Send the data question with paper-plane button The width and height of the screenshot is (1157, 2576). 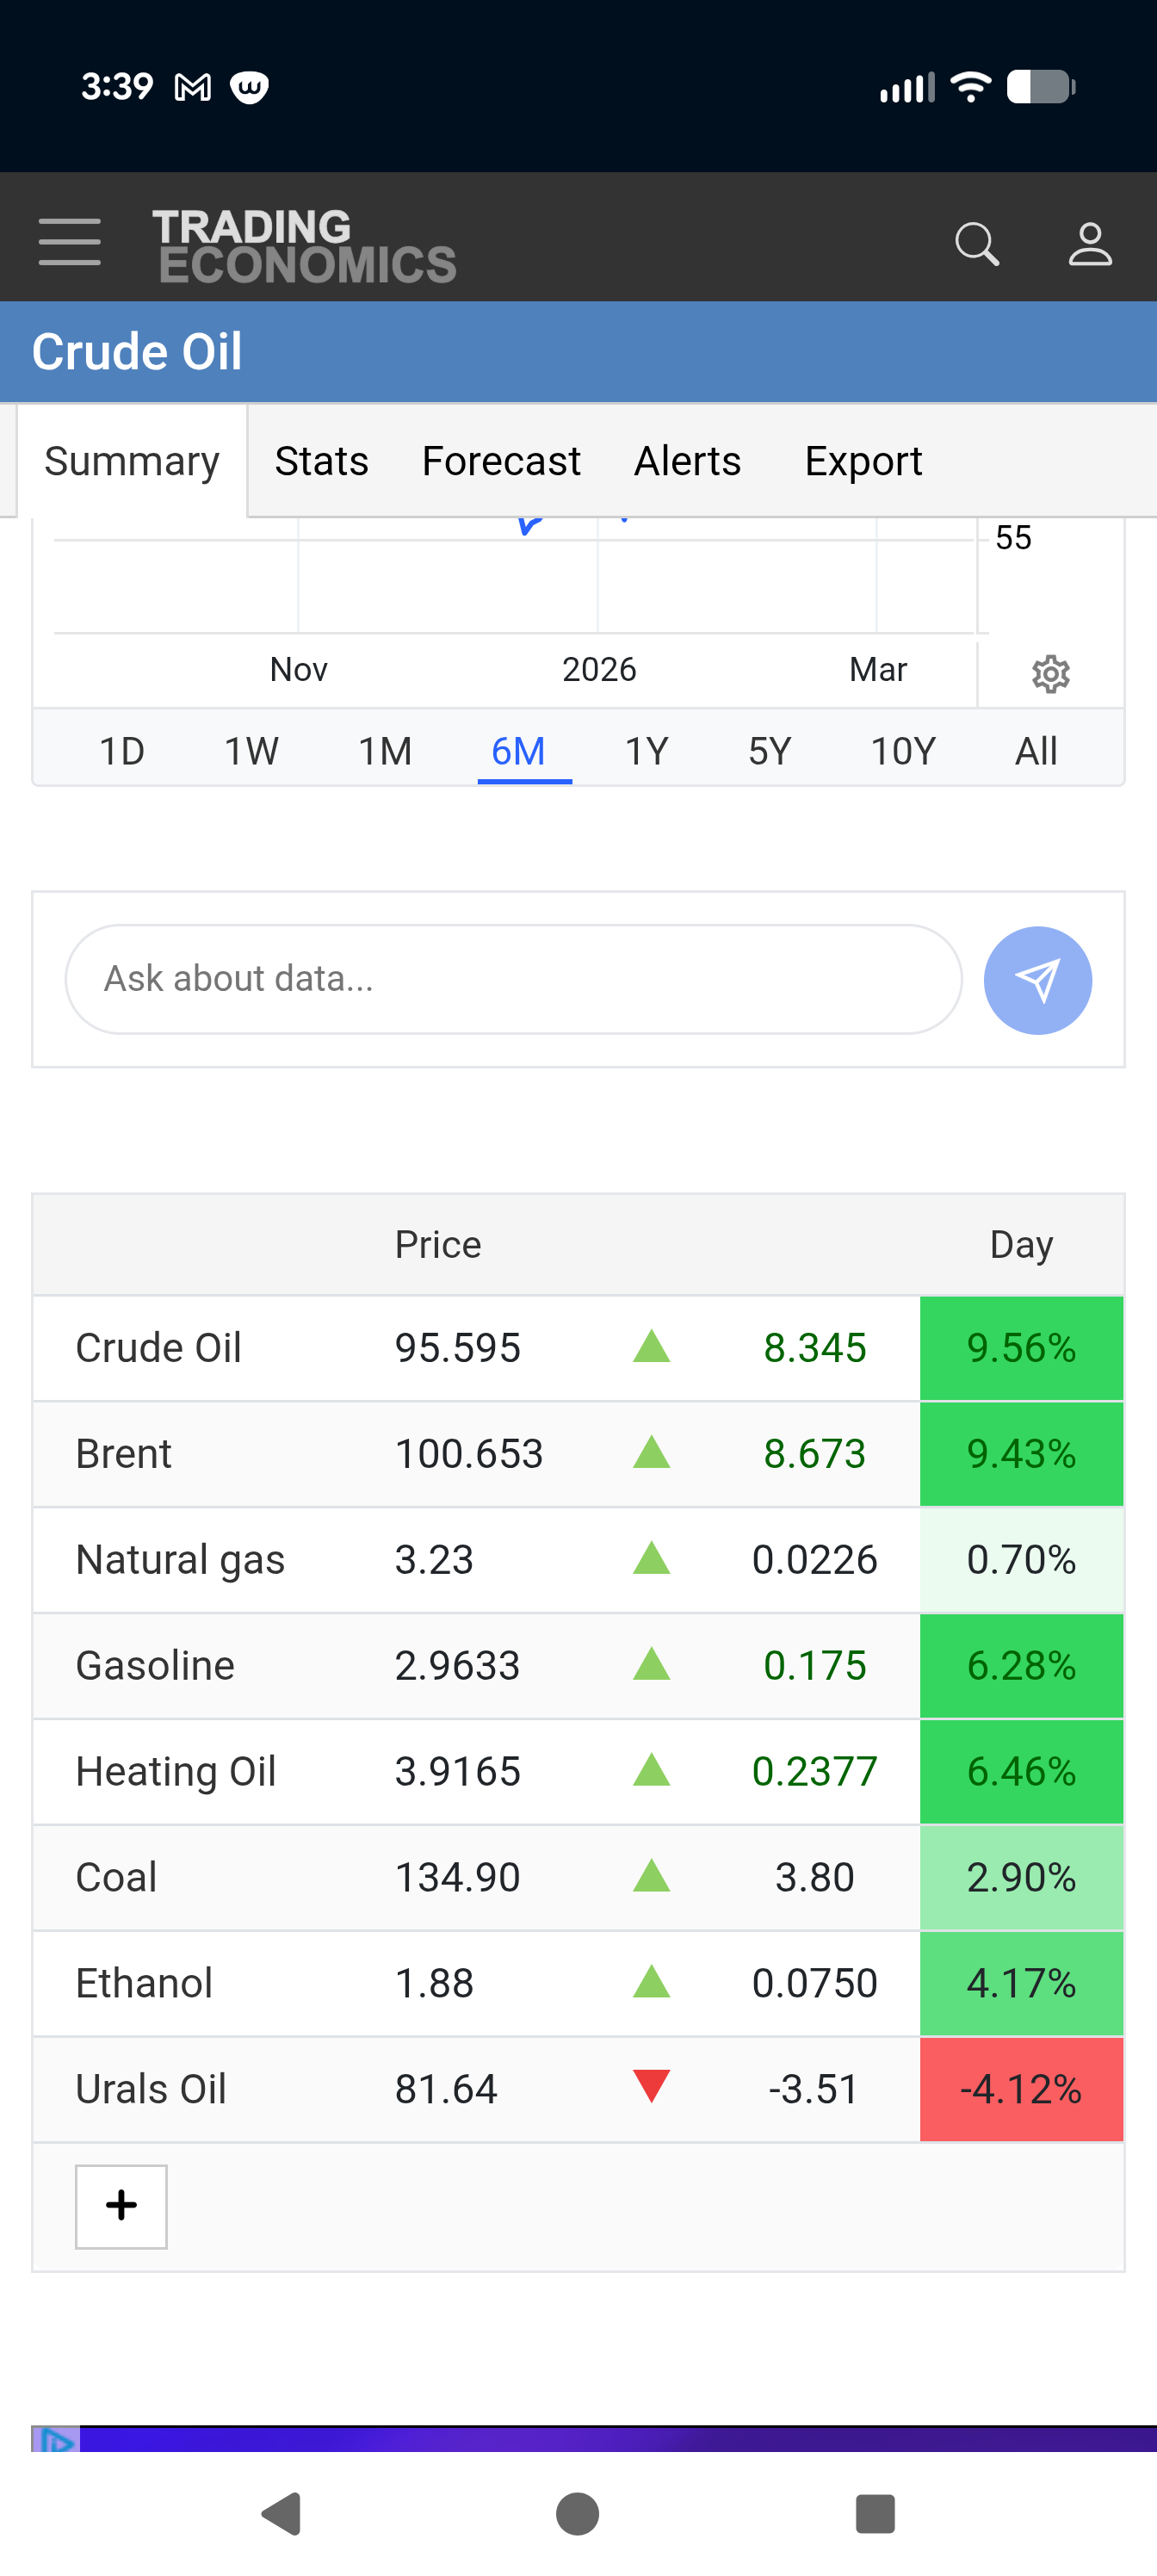pyautogui.click(x=1037, y=980)
